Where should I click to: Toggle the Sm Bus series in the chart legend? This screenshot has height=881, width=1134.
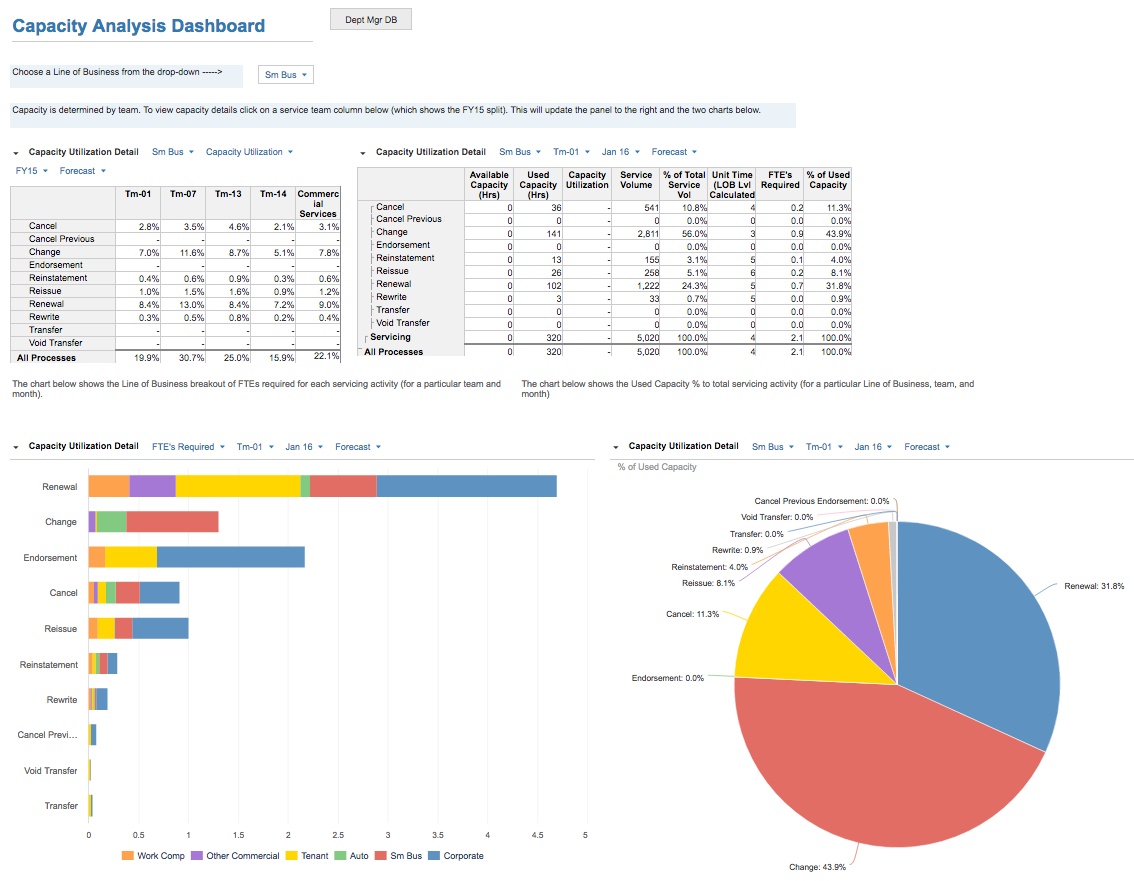click(x=383, y=856)
